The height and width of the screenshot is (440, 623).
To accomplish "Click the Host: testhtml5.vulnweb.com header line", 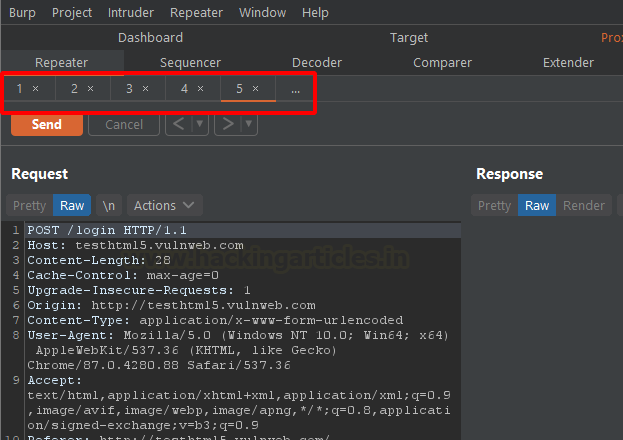I will [135, 245].
